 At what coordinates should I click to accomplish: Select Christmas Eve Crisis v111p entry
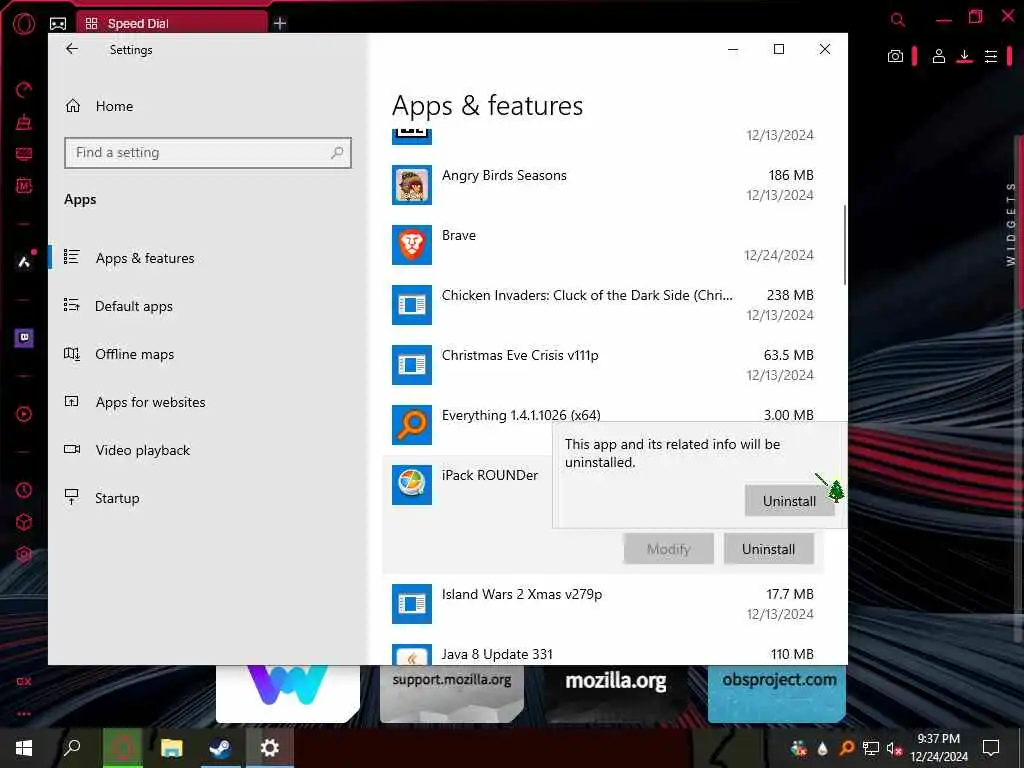pyautogui.click(x=603, y=365)
